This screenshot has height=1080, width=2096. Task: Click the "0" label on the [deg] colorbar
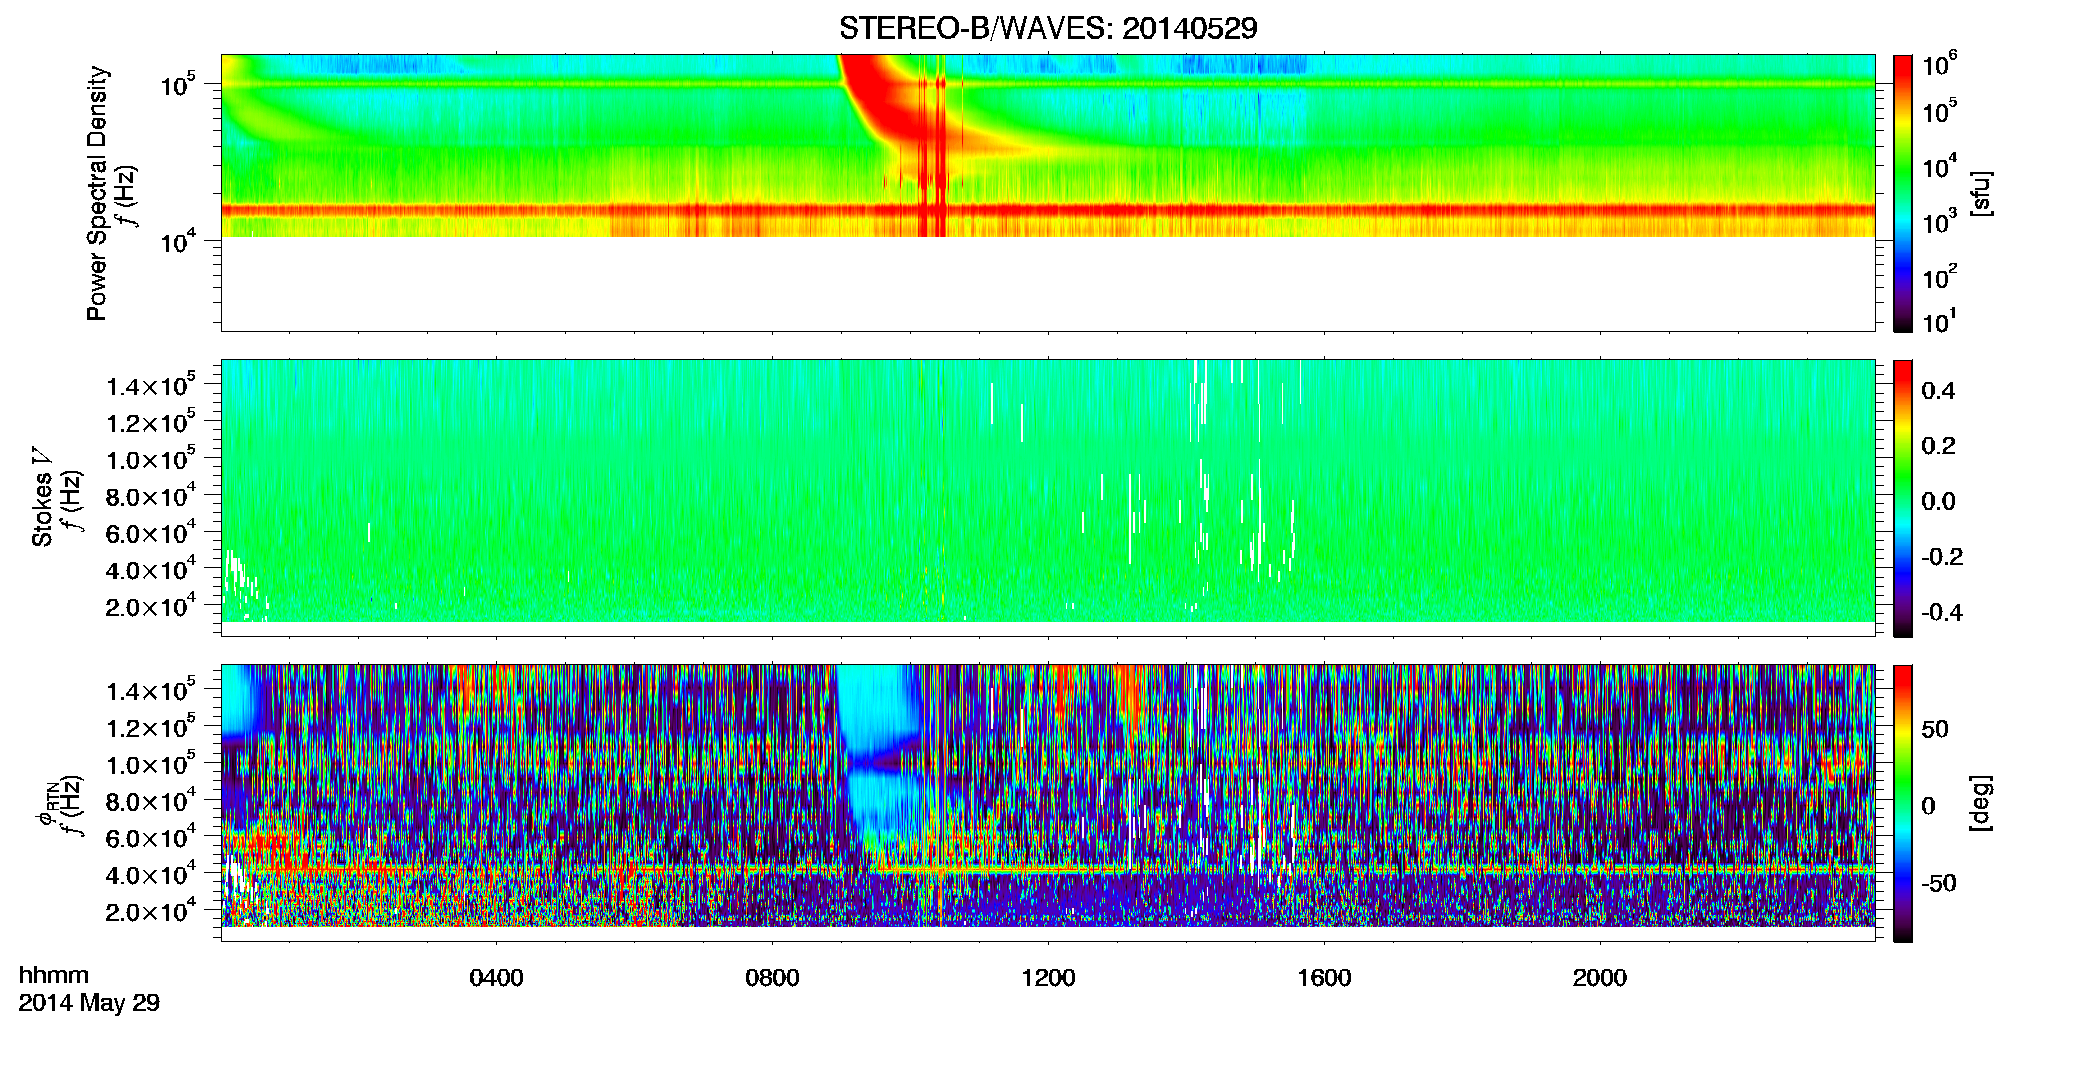[x=1928, y=806]
